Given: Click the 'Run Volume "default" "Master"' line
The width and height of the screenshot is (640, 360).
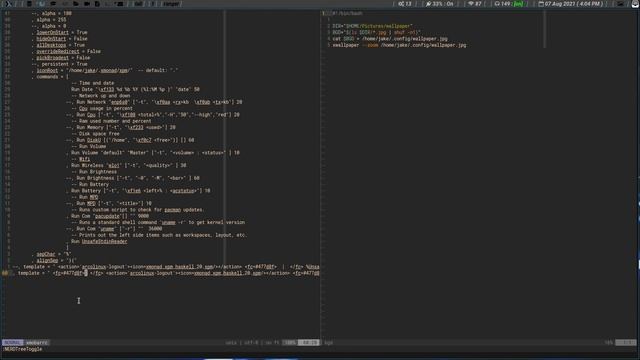Looking at the screenshot, I should click(x=153, y=153).
